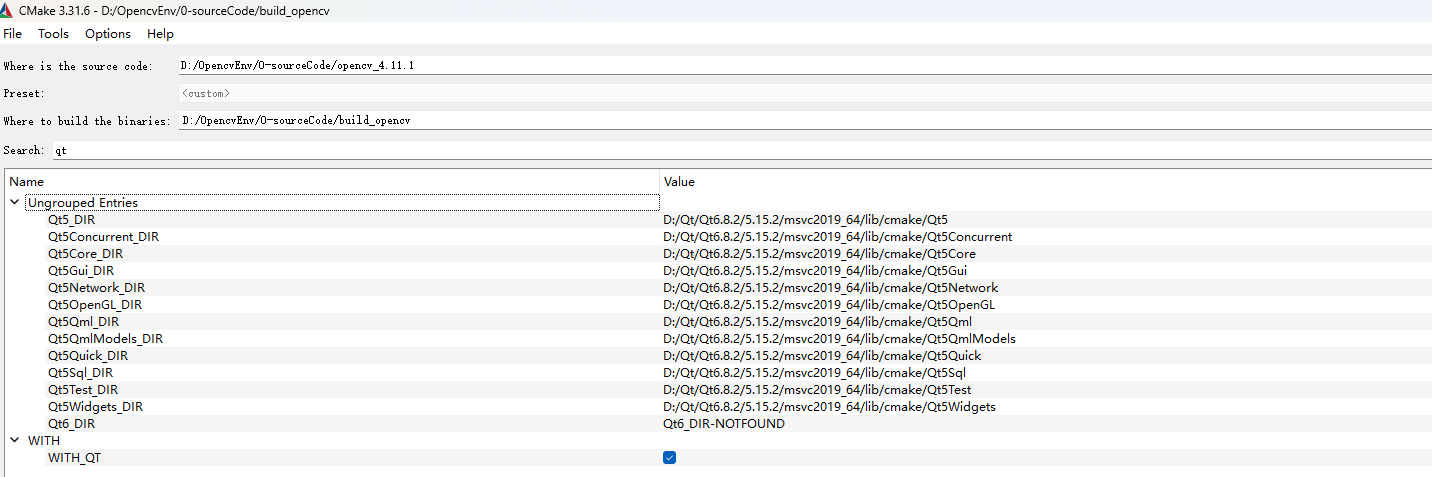Select the Qt5OpenGL_DIR entry
This screenshot has height=477, width=1432.
pos(95,305)
